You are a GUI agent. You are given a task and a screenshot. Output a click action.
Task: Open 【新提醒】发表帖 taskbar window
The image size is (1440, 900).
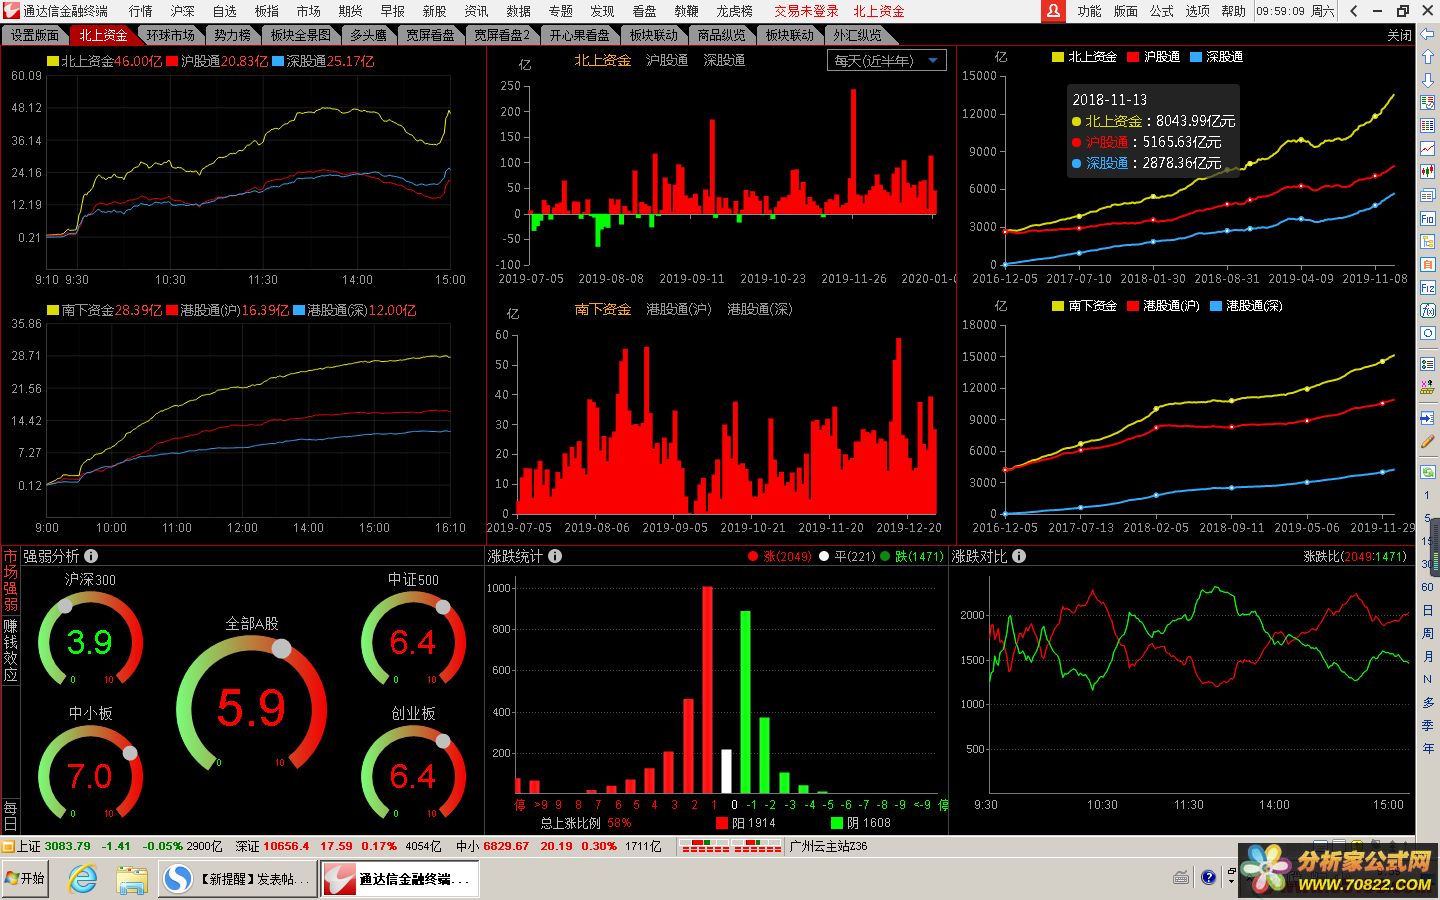coord(238,879)
